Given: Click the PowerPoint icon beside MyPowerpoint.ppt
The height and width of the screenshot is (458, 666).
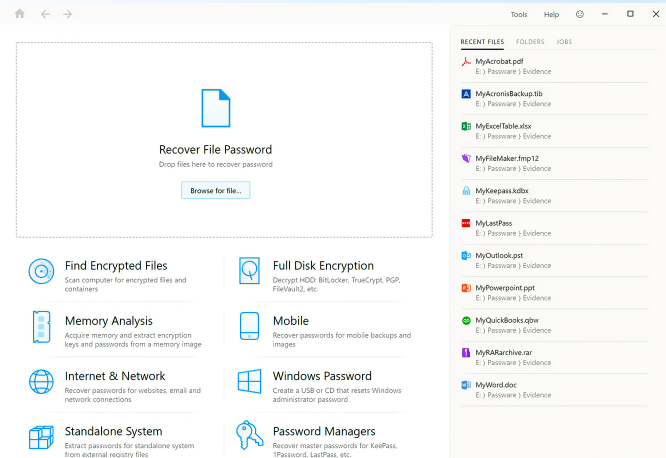Looking at the screenshot, I should coord(466,288).
